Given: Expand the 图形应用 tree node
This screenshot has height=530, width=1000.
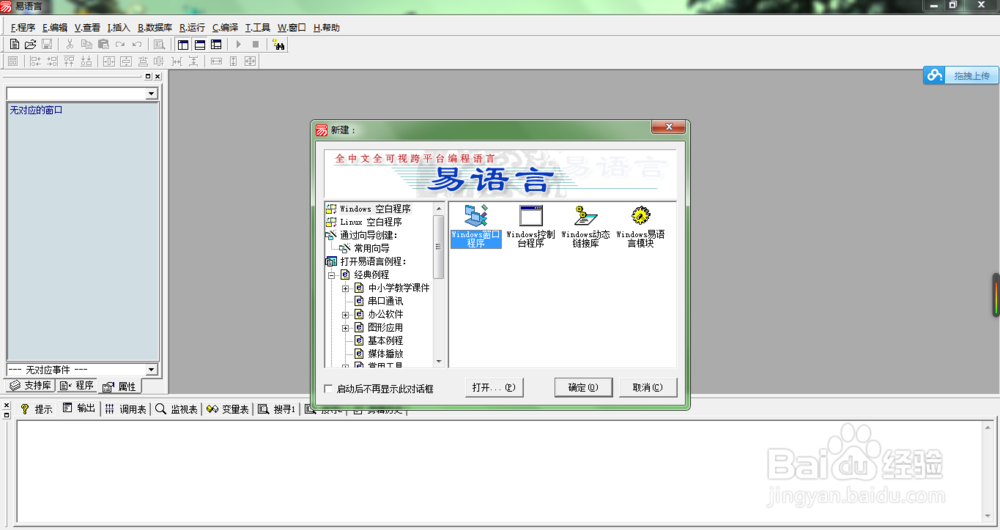Looking at the screenshot, I should (346, 328).
